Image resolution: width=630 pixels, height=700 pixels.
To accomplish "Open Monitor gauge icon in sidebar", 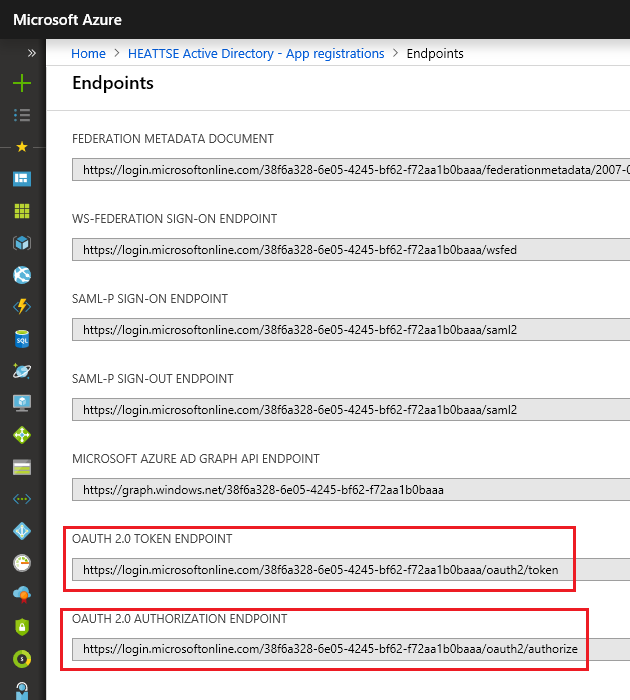I will [21, 563].
